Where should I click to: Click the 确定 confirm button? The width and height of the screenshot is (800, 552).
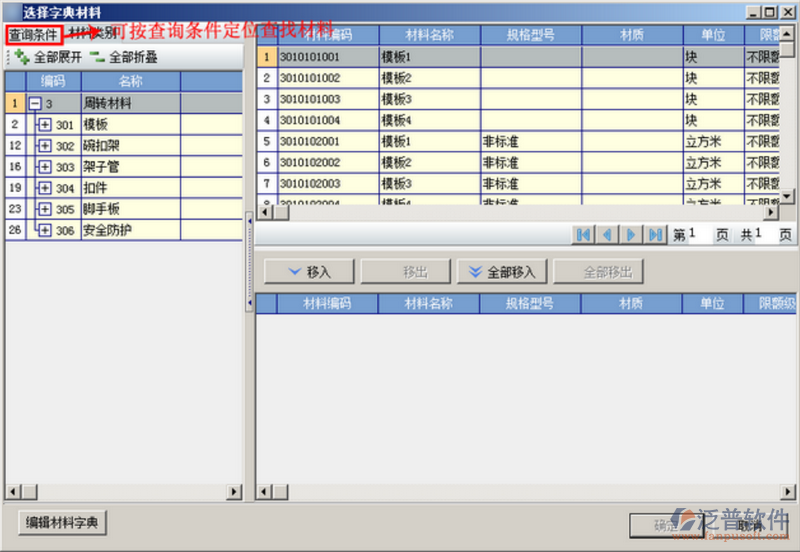[666, 525]
